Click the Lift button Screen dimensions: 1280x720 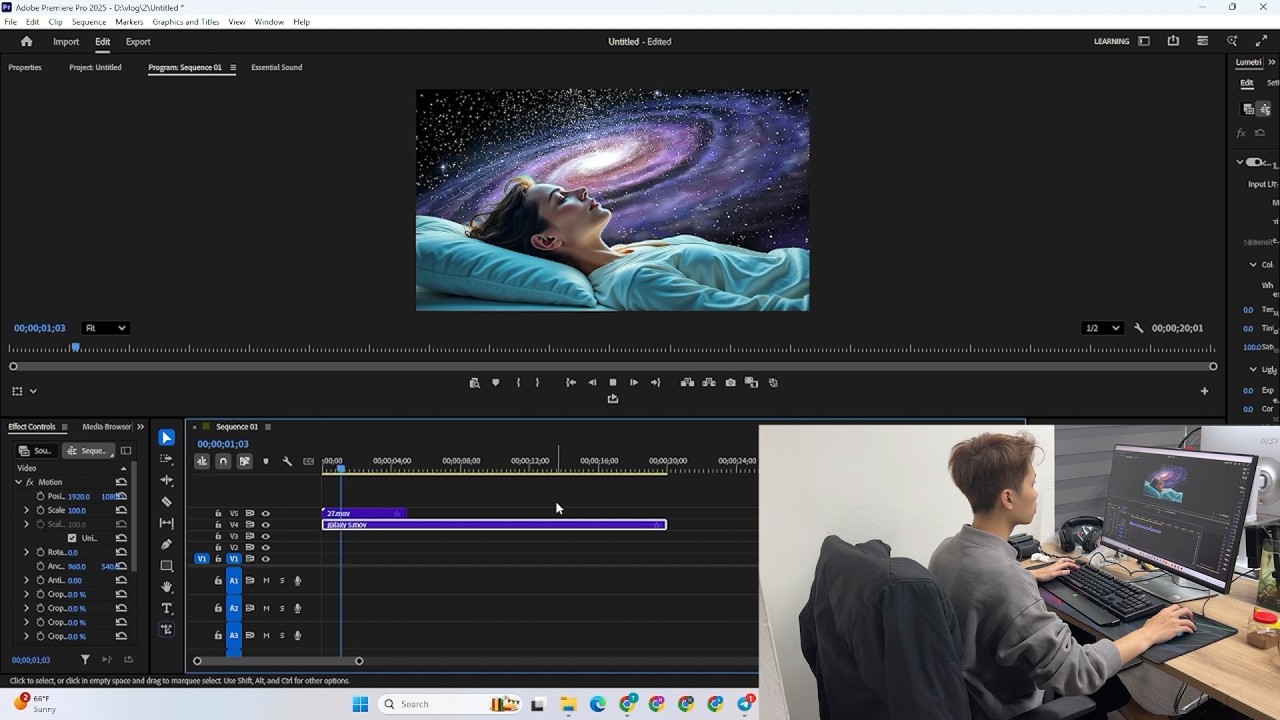687,382
